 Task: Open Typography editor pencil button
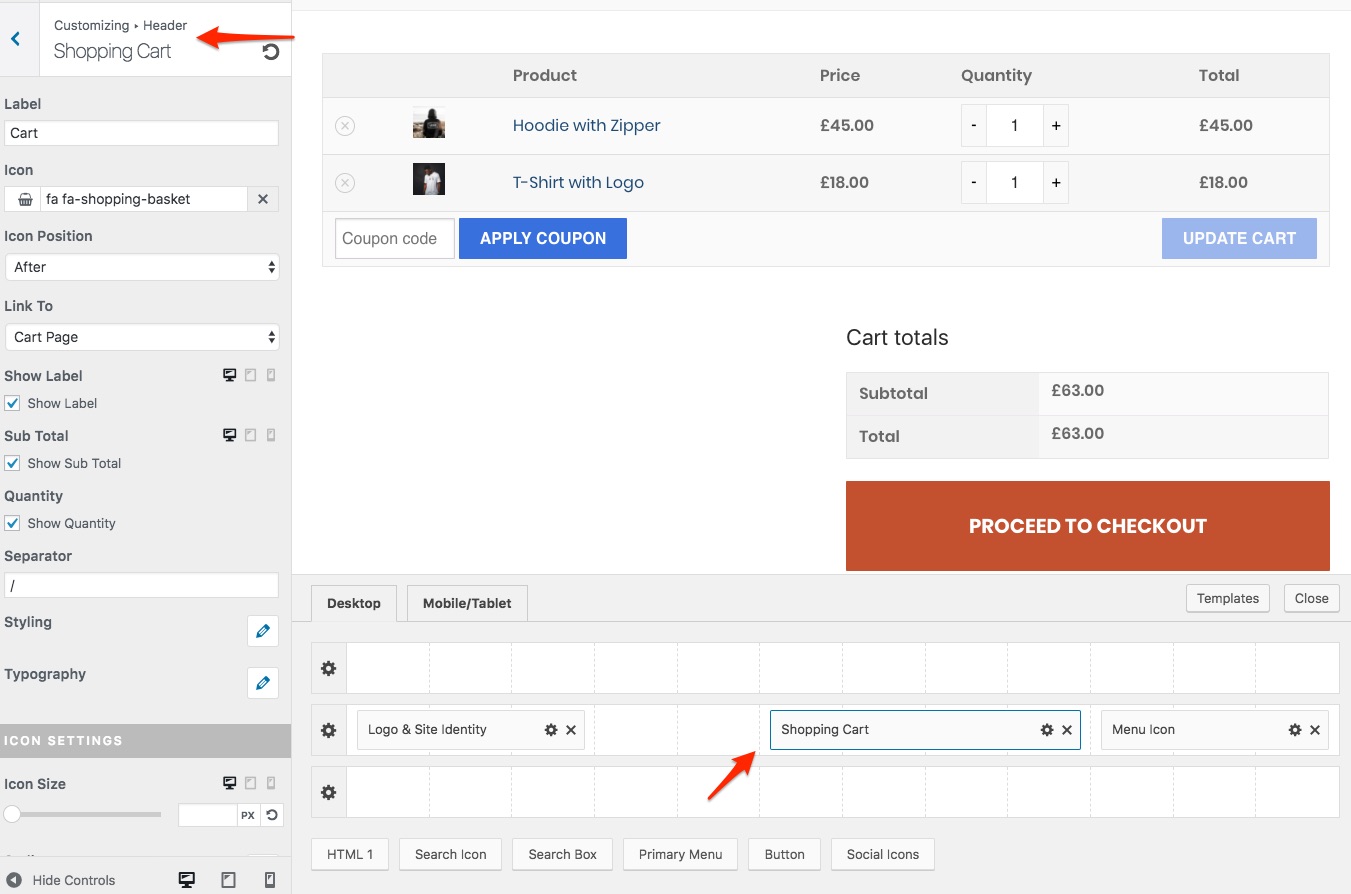[x=263, y=683]
